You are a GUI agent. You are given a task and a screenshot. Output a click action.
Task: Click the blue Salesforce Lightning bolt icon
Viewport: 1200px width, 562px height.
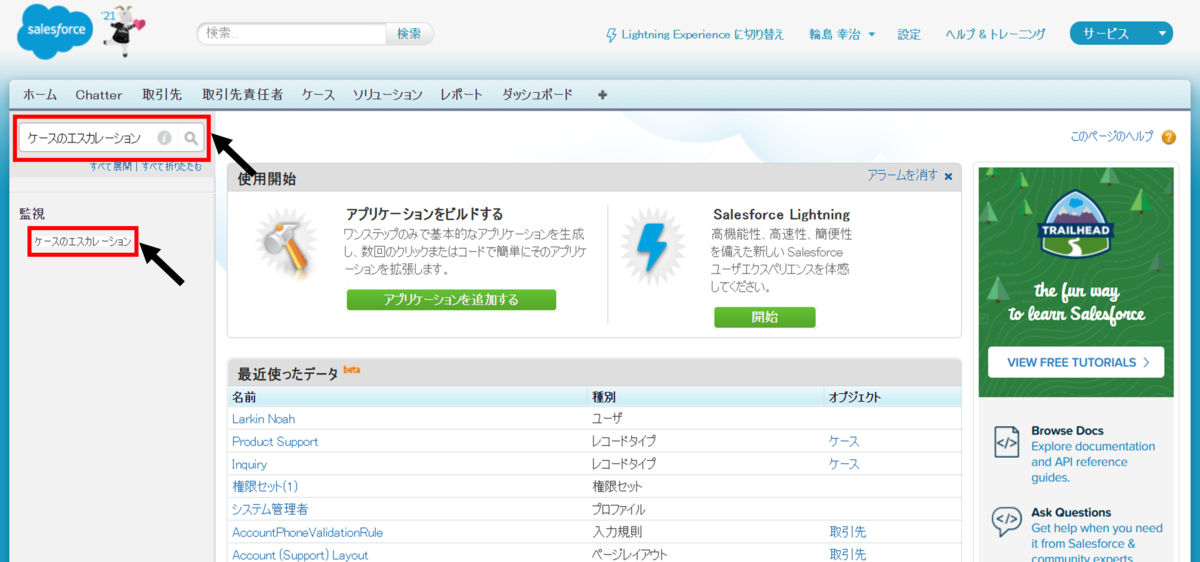[651, 247]
